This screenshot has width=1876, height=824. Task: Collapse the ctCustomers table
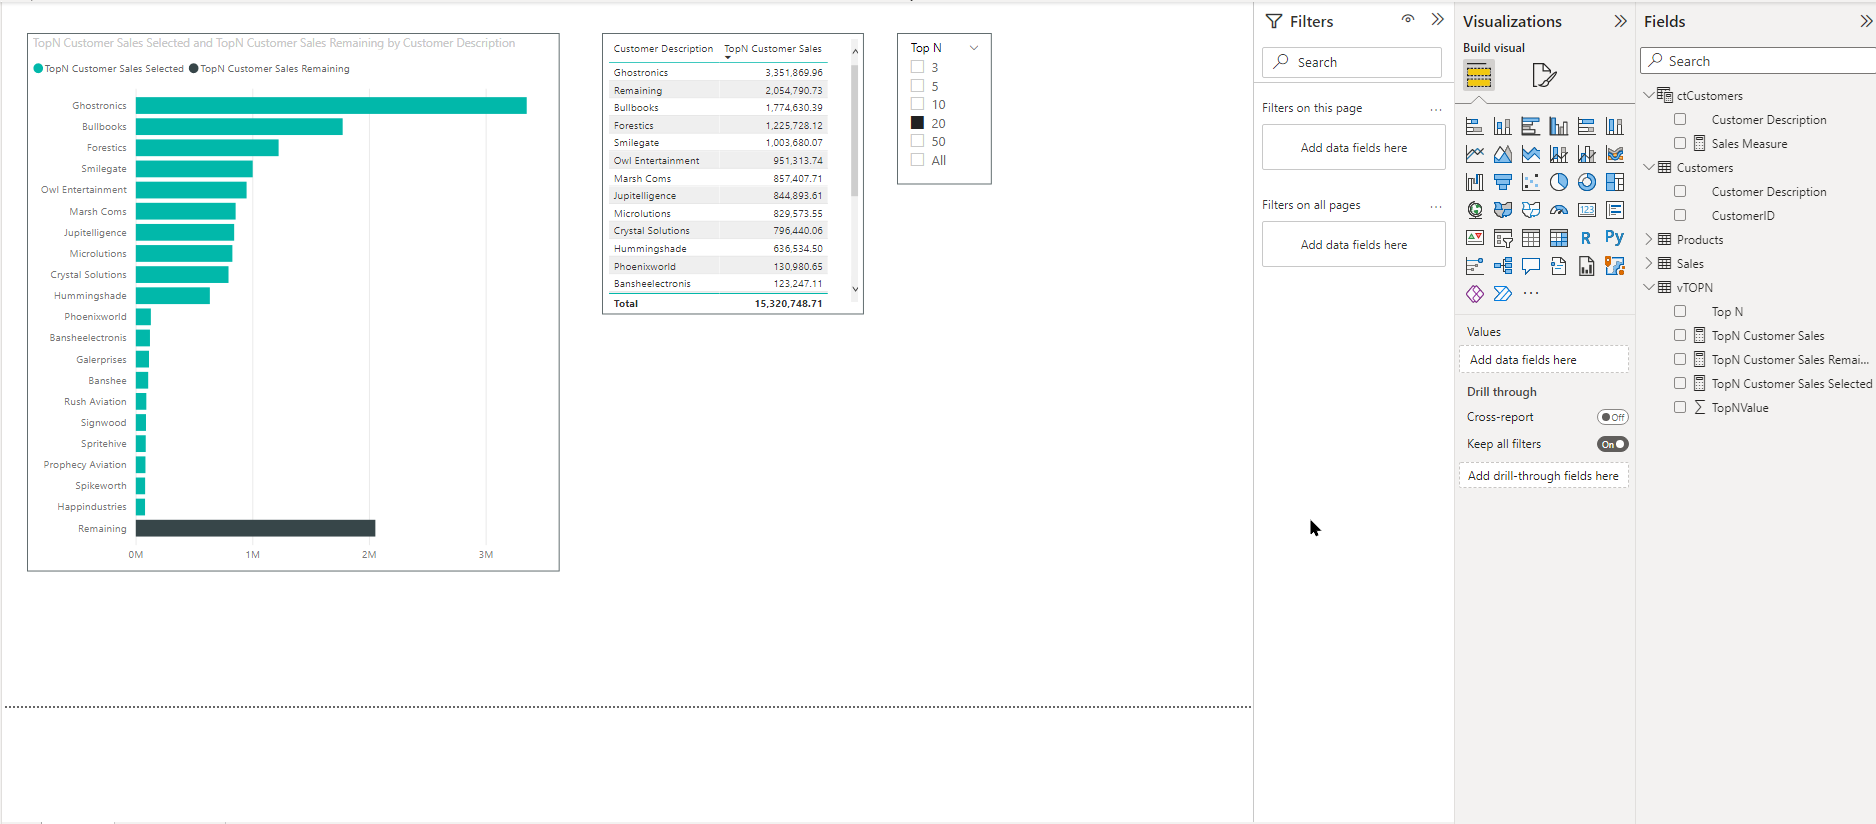1649,95
